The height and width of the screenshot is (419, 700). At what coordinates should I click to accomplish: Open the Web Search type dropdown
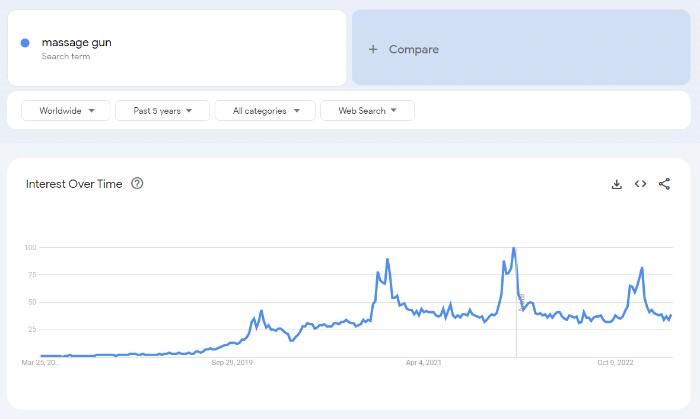(x=367, y=111)
